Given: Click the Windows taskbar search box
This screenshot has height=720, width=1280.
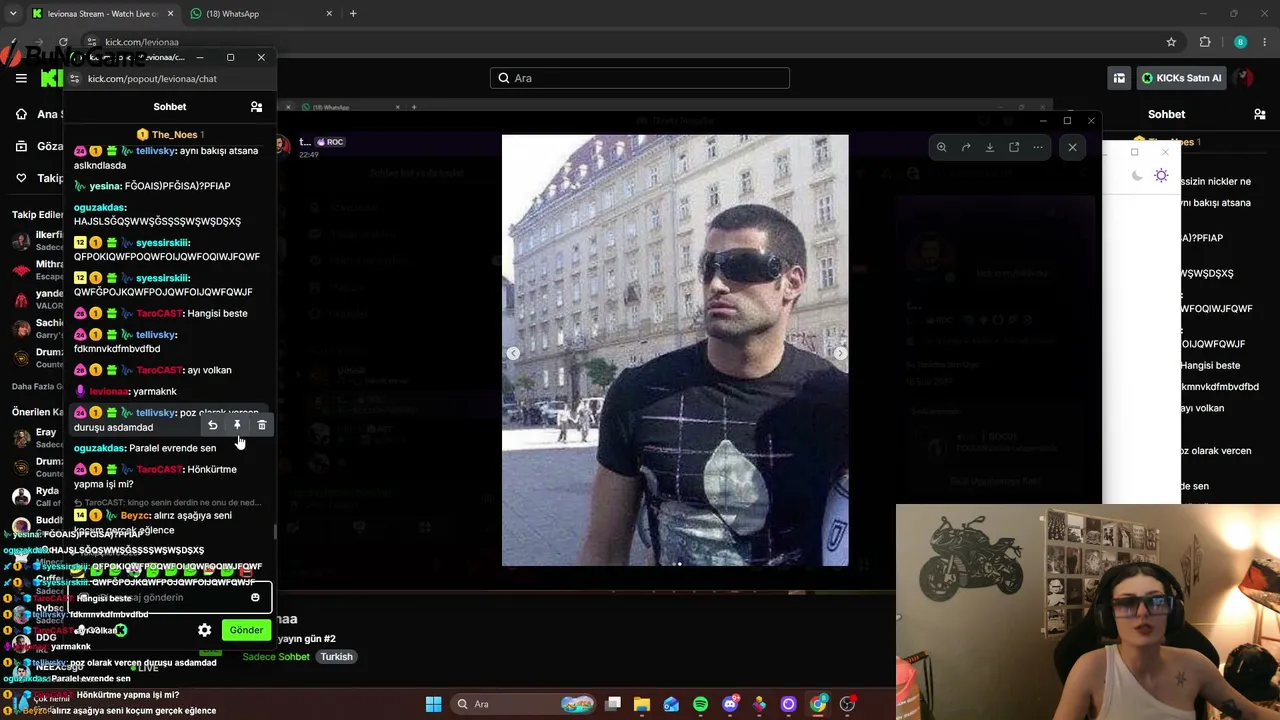Looking at the screenshot, I should click(x=524, y=704).
